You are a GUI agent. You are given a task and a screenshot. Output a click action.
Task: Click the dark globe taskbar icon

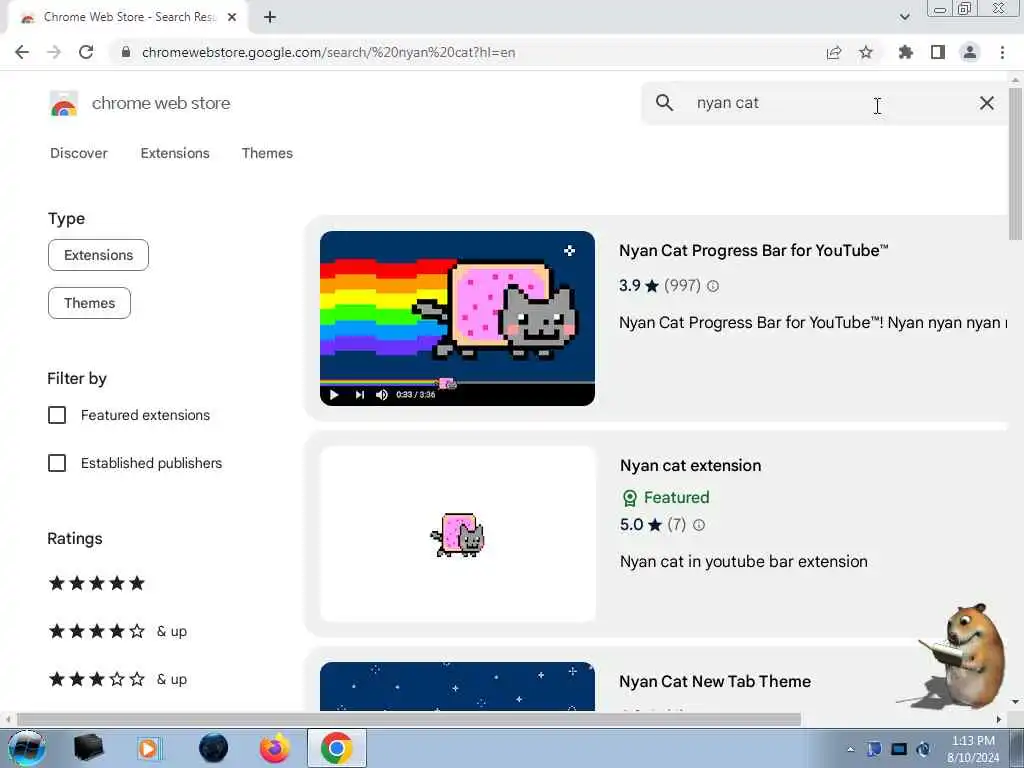click(214, 748)
